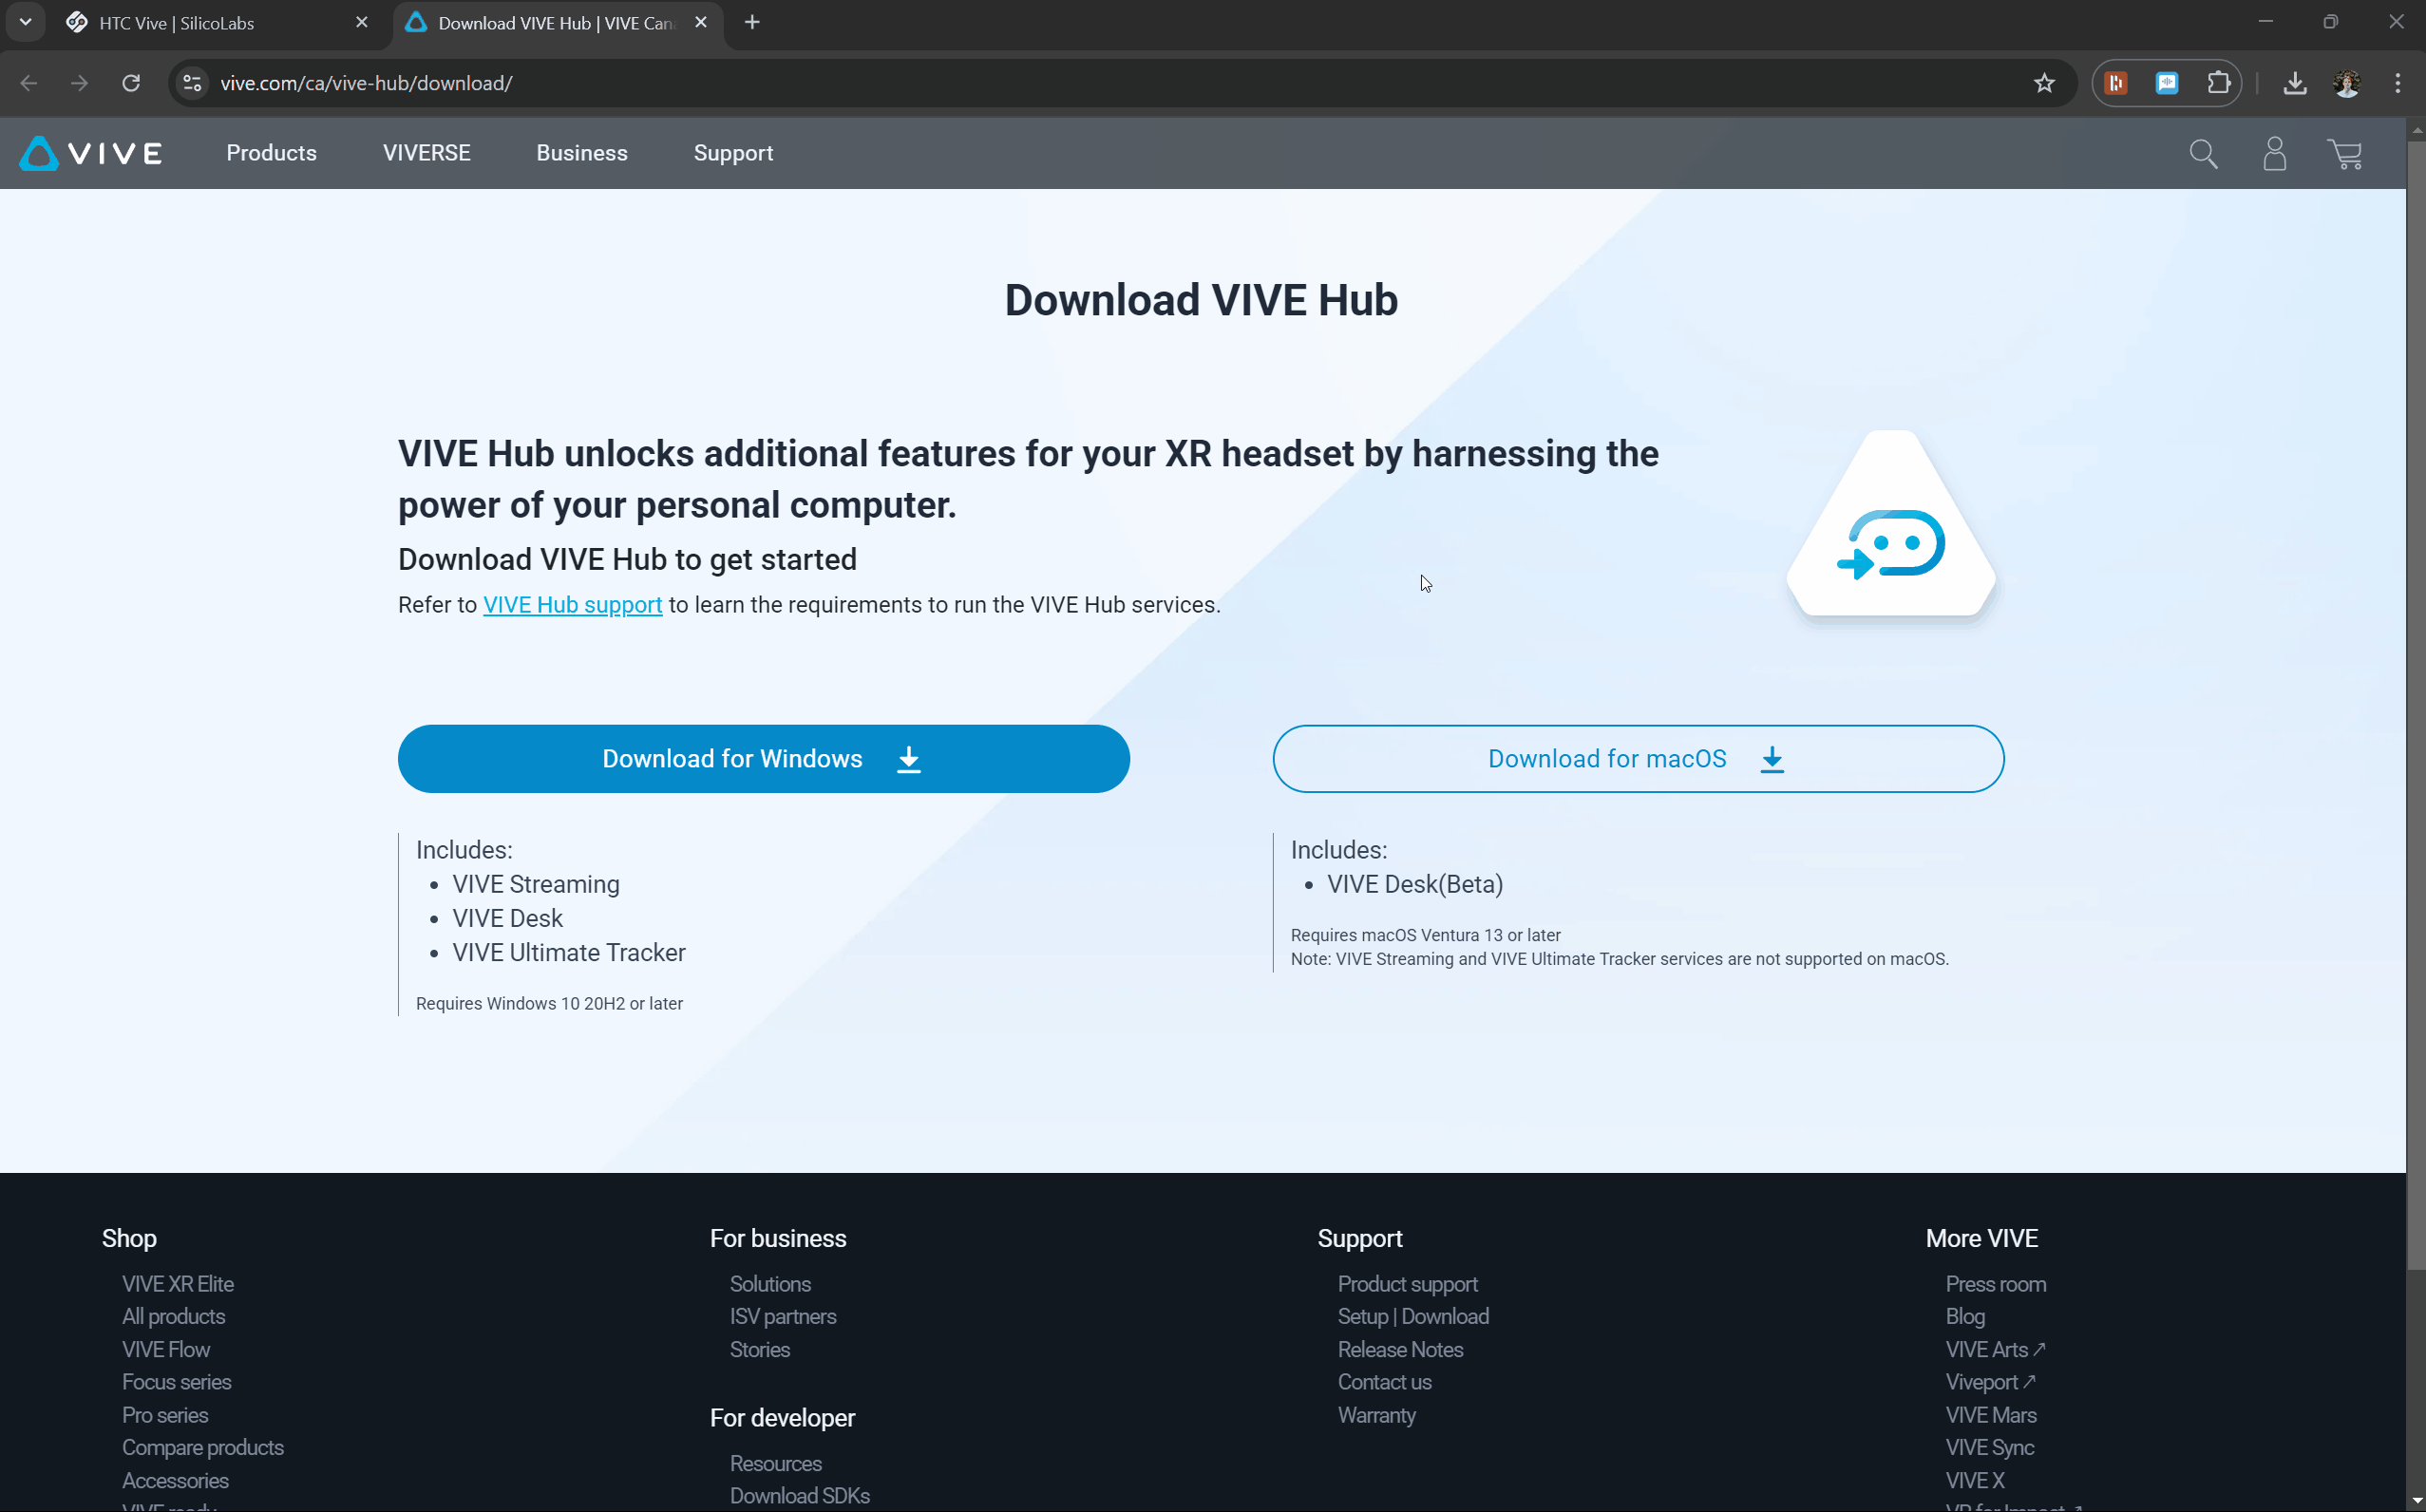This screenshot has width=2426, height=1512.
Task: Click the 'VIVE Desk(Beta)' list item text
Action: (x=1415, y=885)
